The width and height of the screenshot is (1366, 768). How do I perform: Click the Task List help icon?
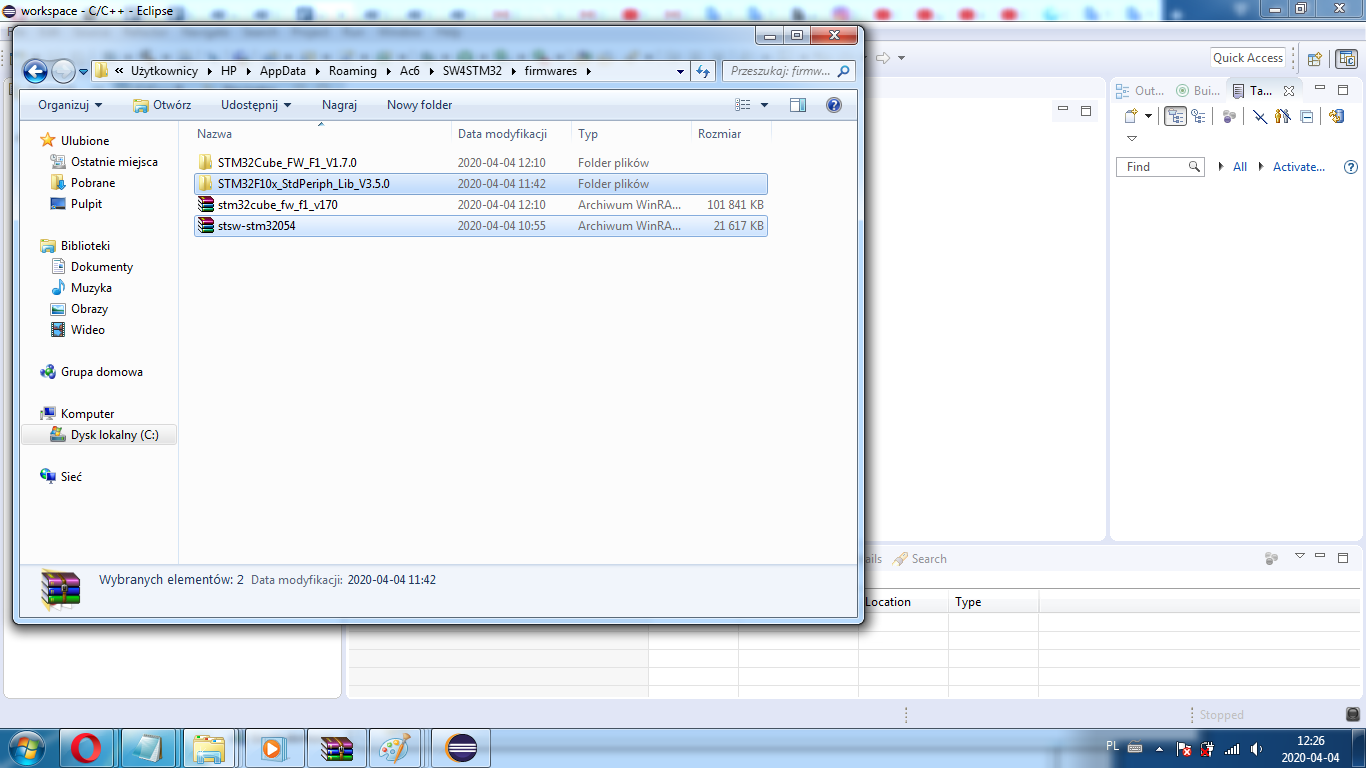tap(1351, 167)
